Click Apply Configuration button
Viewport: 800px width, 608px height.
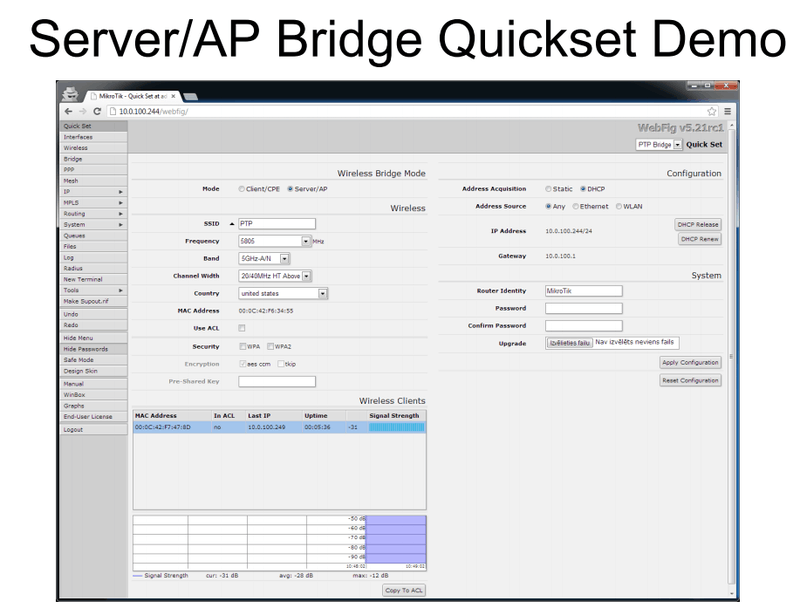690,363
